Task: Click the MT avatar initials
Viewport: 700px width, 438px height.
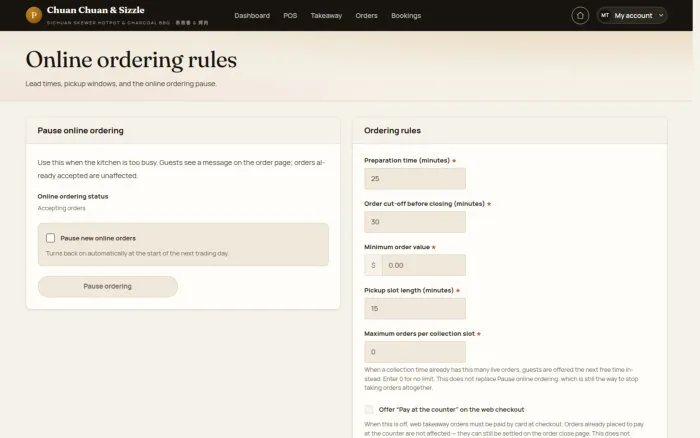Action: point(604,15)
